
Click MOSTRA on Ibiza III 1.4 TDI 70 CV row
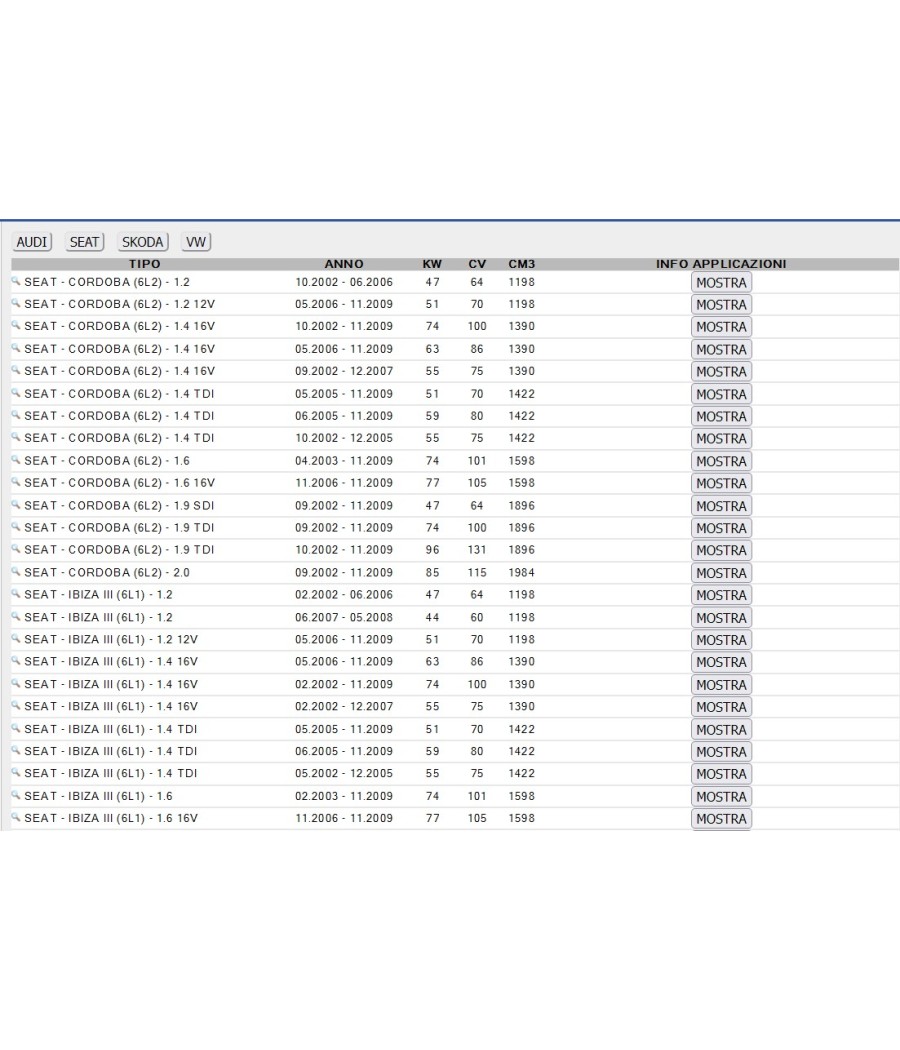pos(721,730)
